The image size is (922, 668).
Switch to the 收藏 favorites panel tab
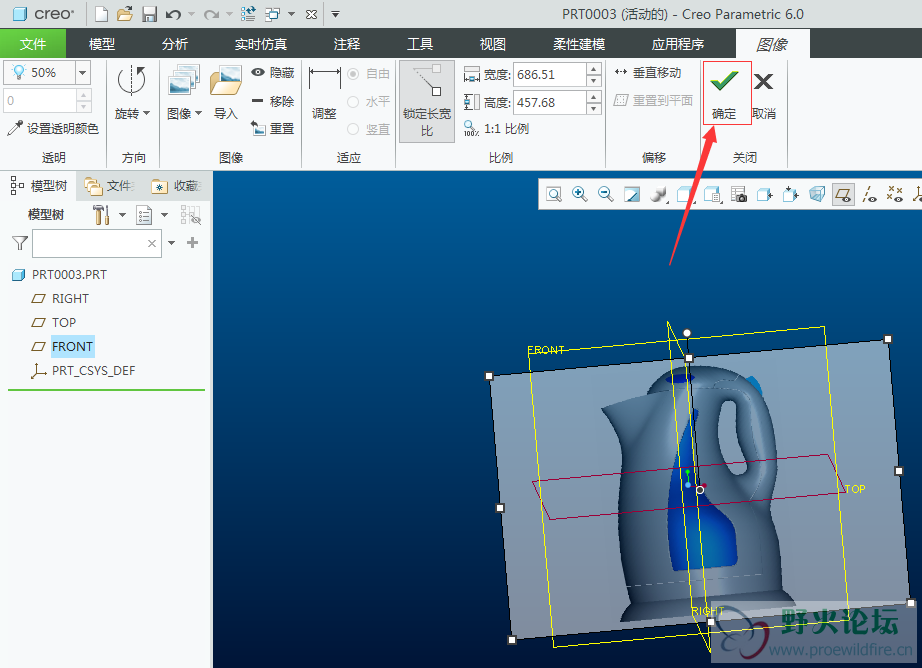[x=177, y=186]
